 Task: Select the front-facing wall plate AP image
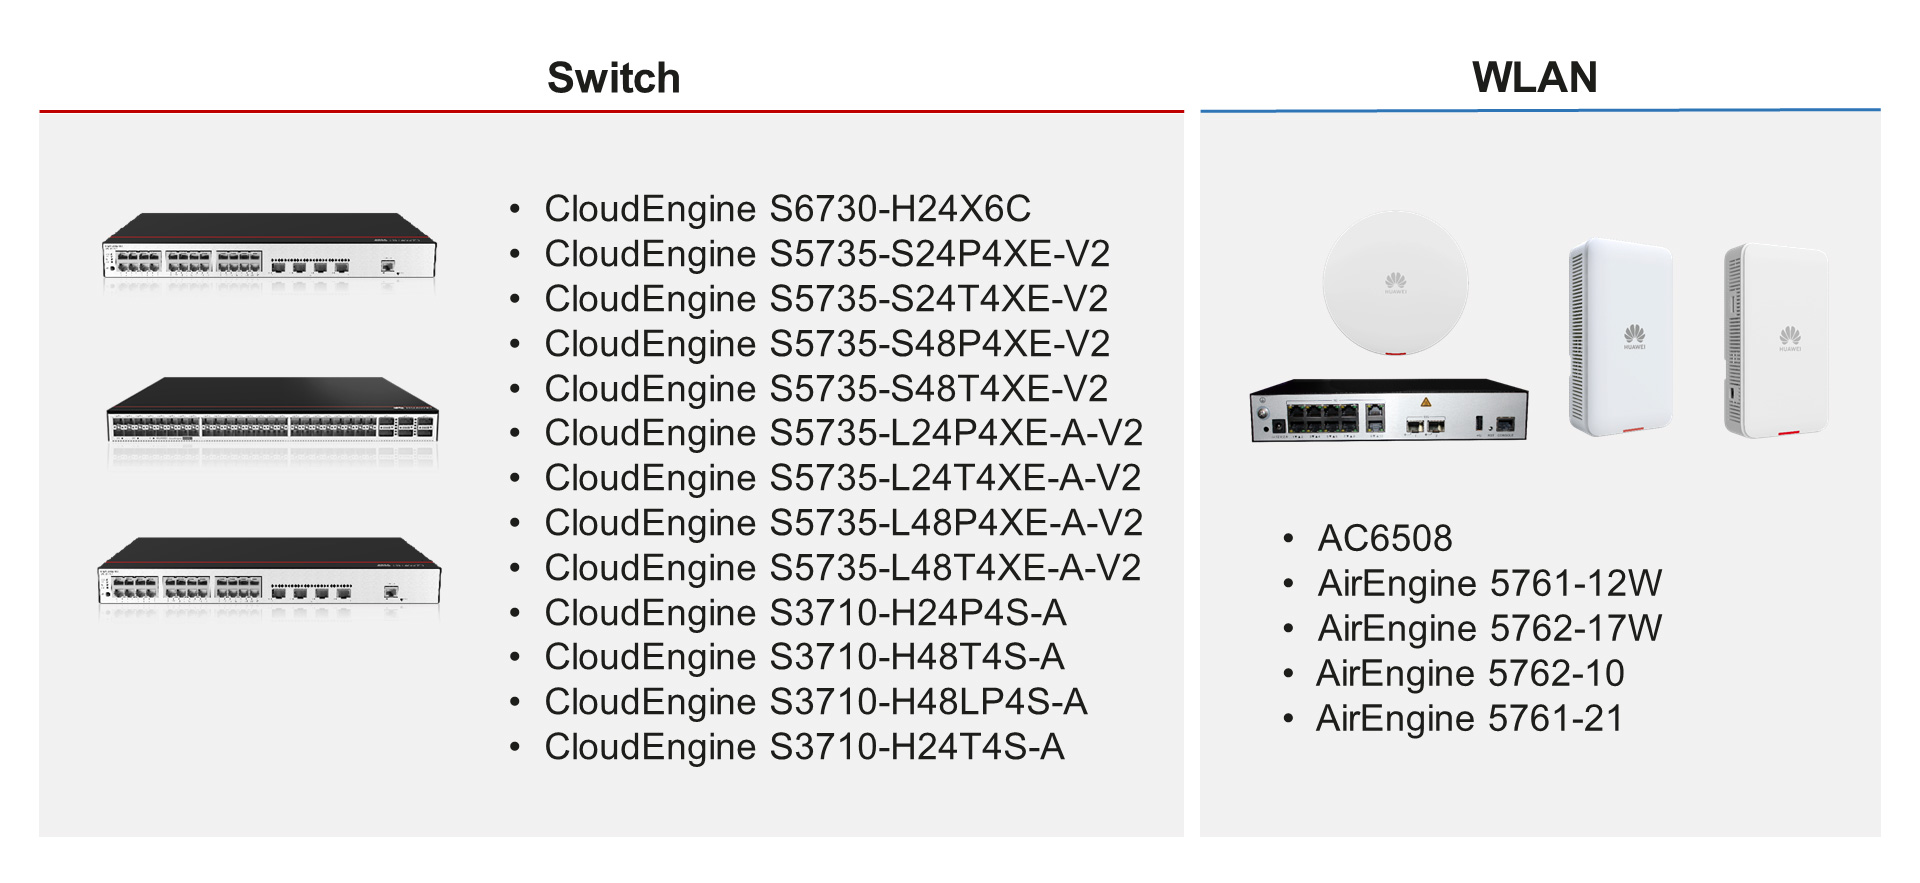point(1621,337)
